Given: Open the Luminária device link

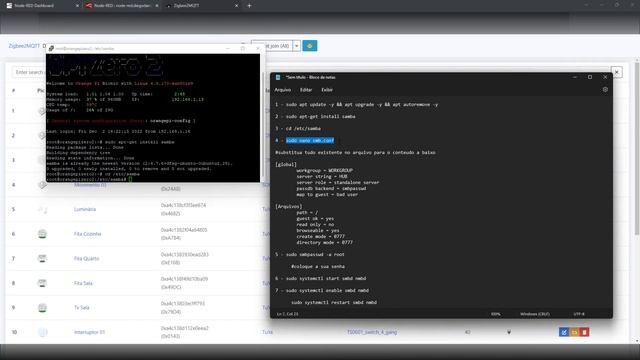Looking at the screenshot, I should [x=85, y=209].
